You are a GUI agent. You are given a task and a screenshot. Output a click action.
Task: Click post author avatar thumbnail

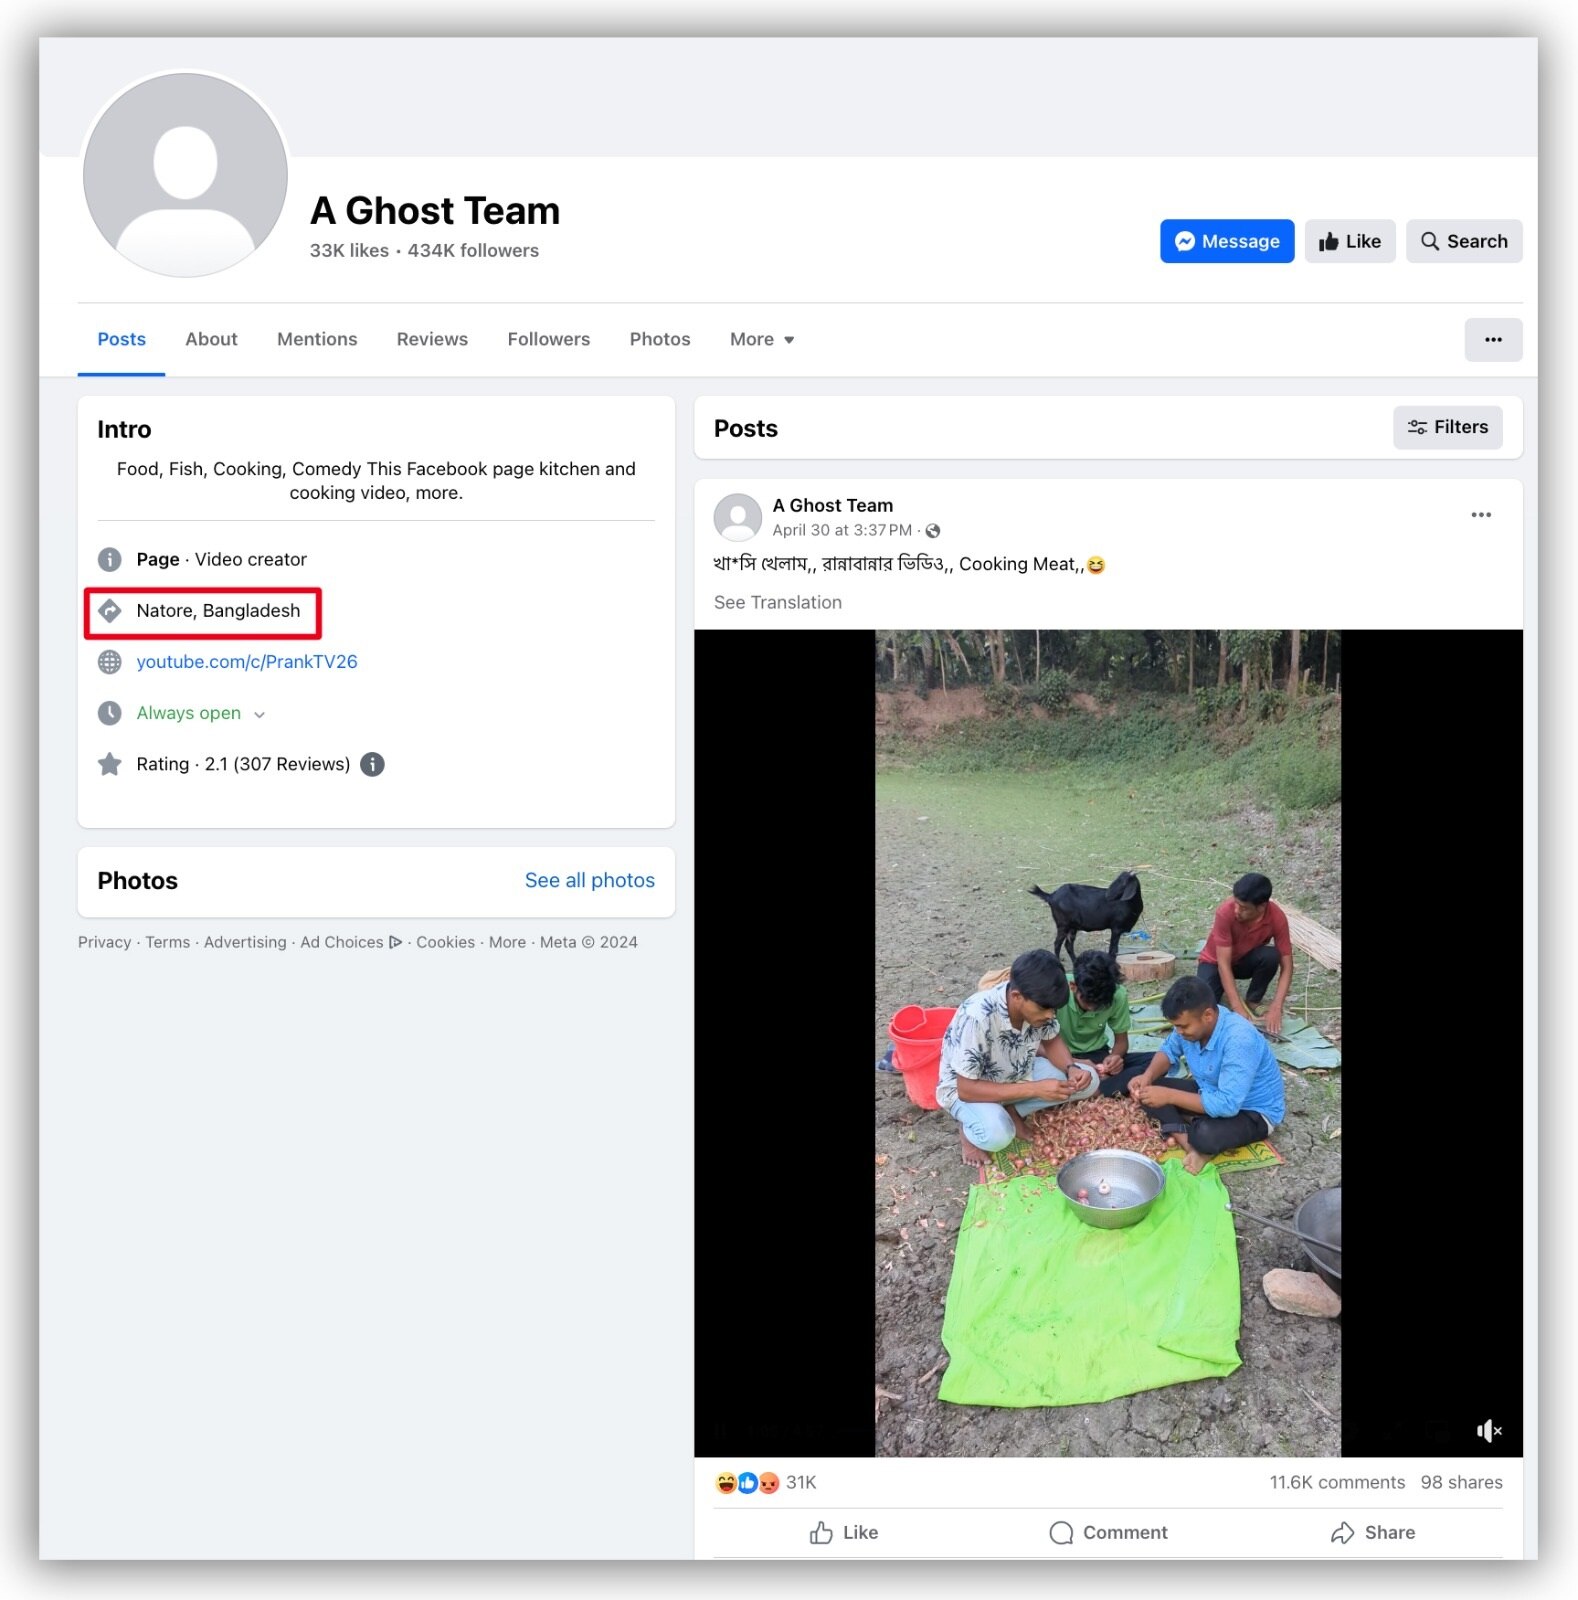coord(738,517)
